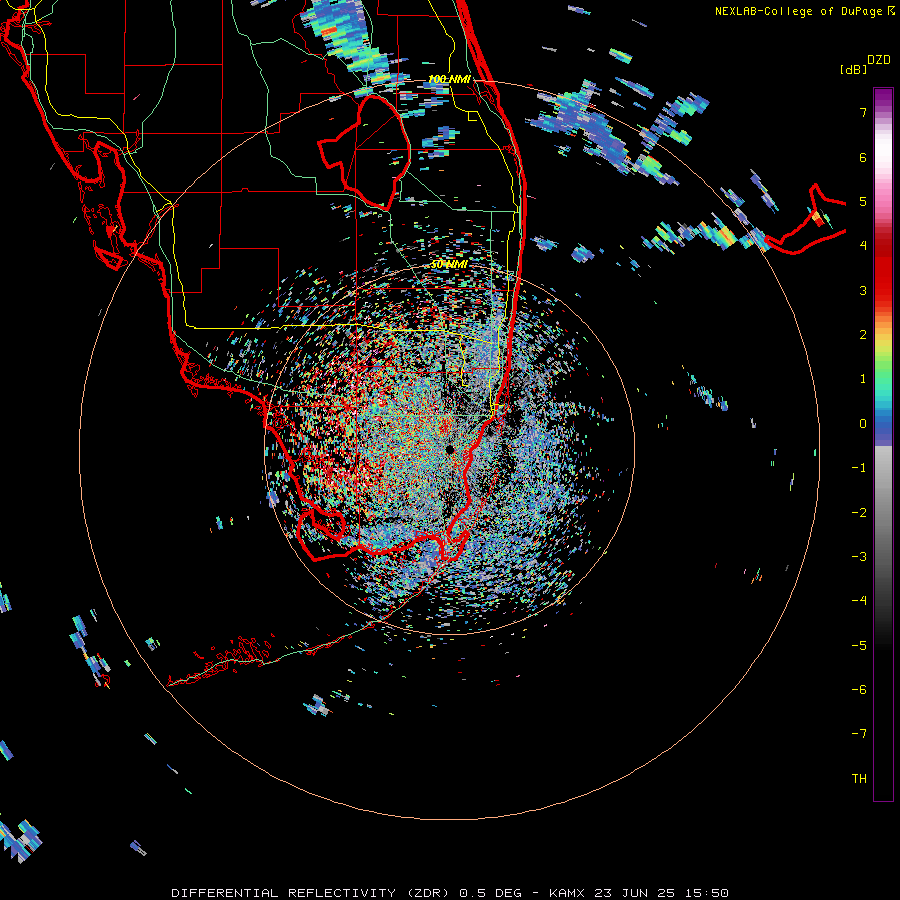Click the -7 tick label on the color scale

[859, 734]
